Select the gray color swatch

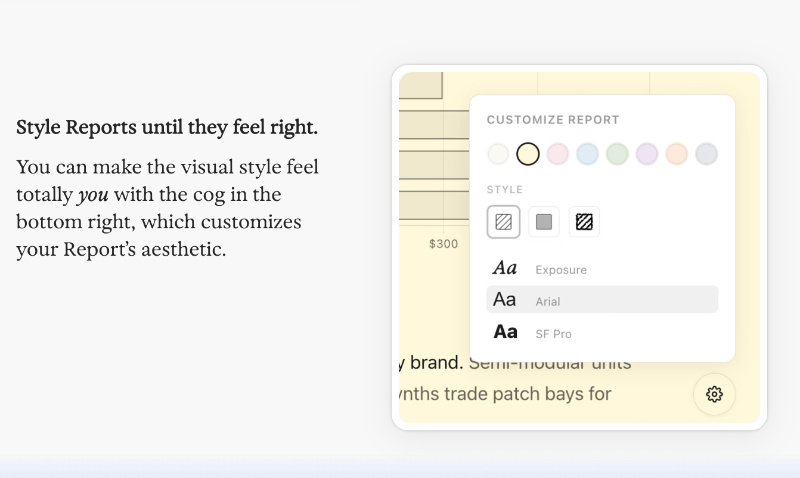tap(707, 154)
